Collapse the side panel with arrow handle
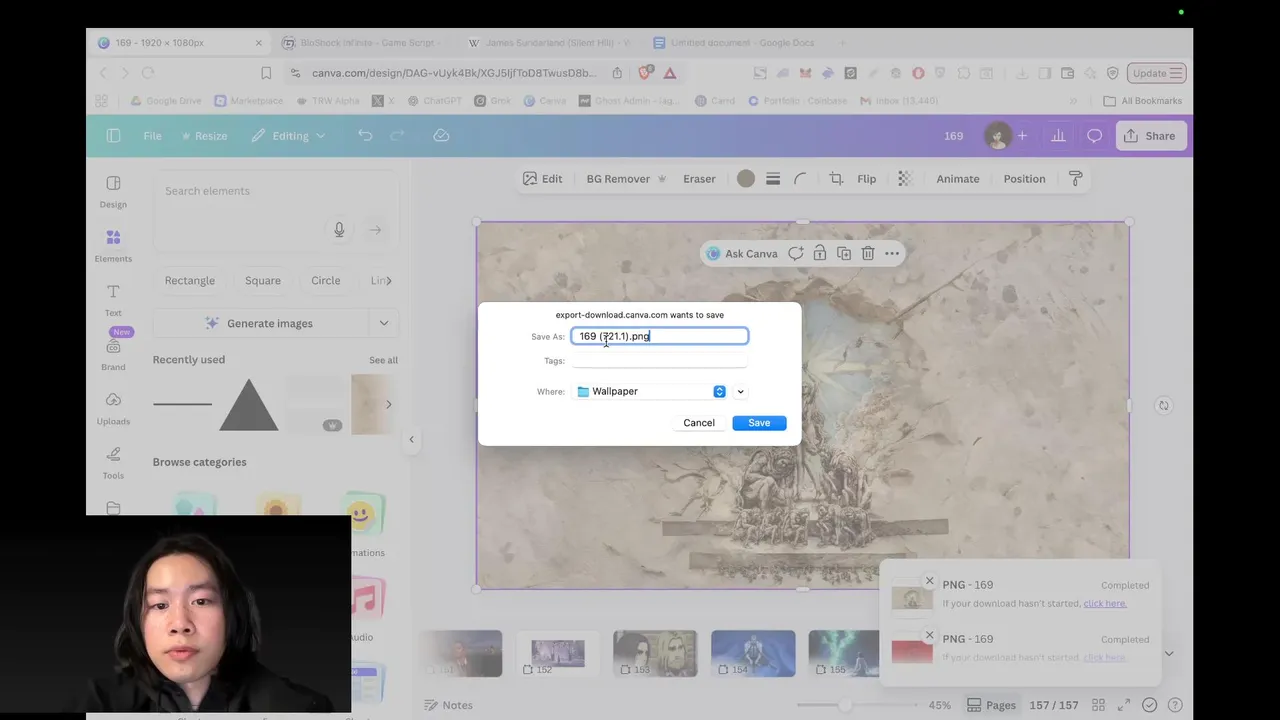The image size is (1280, 720). (x=411, y=439)
